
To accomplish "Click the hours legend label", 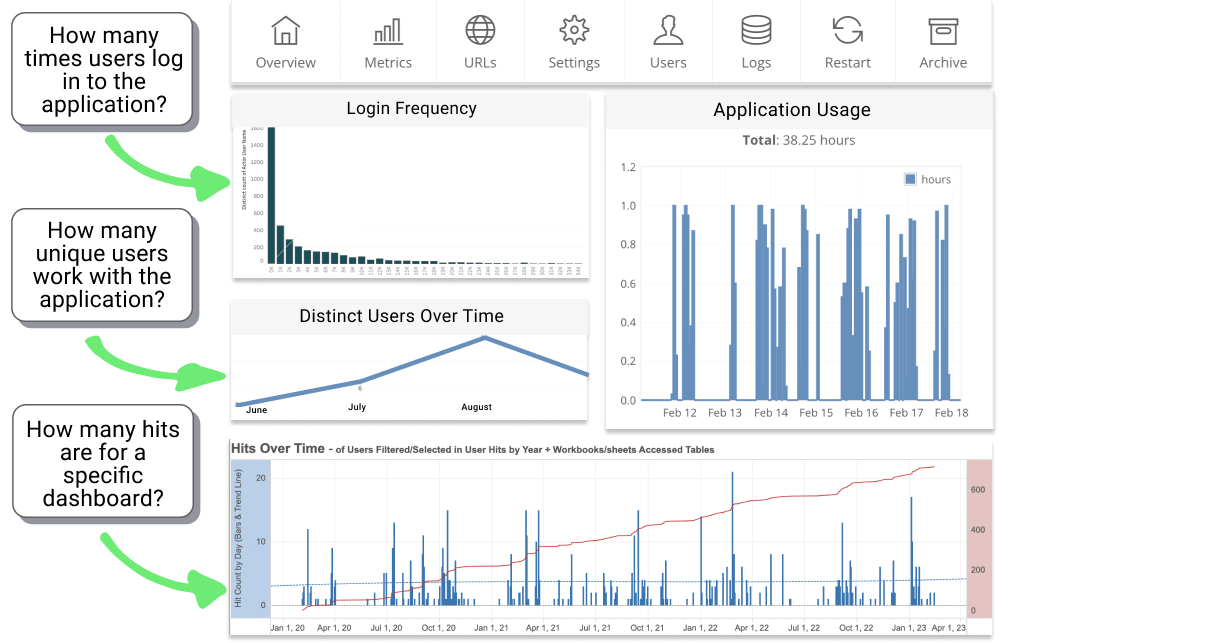I will click(x=936, y=179).
